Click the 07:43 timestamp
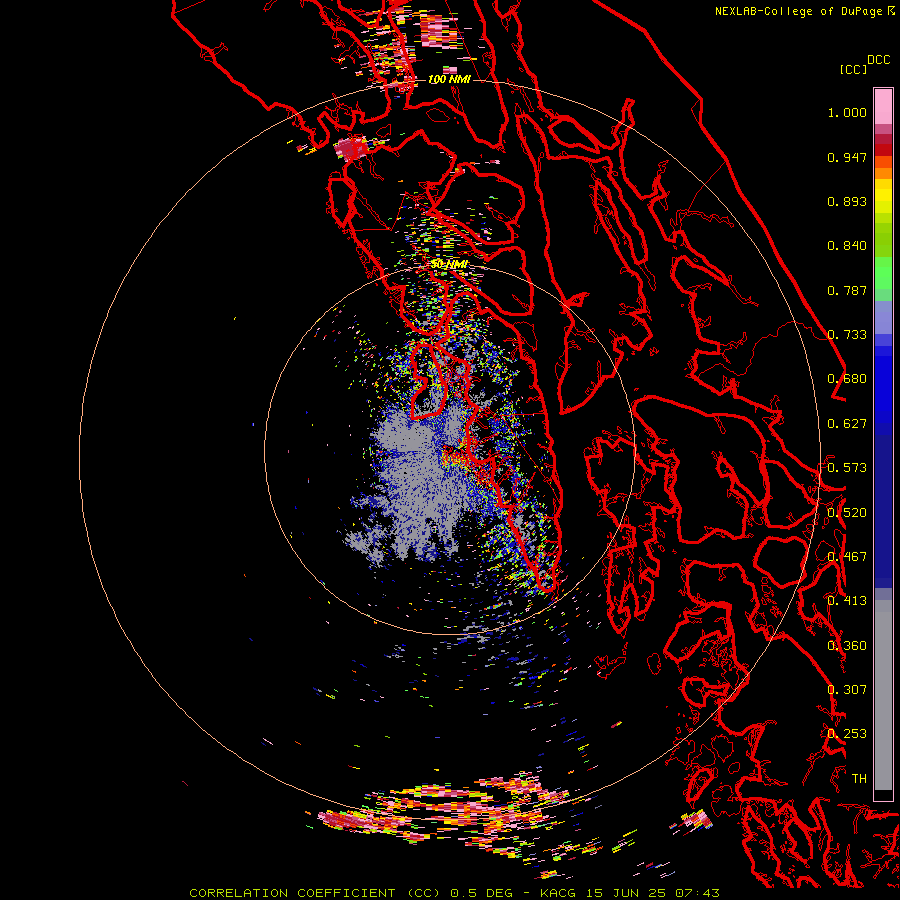This screenshot has height=900, width=900. point(695,893)
